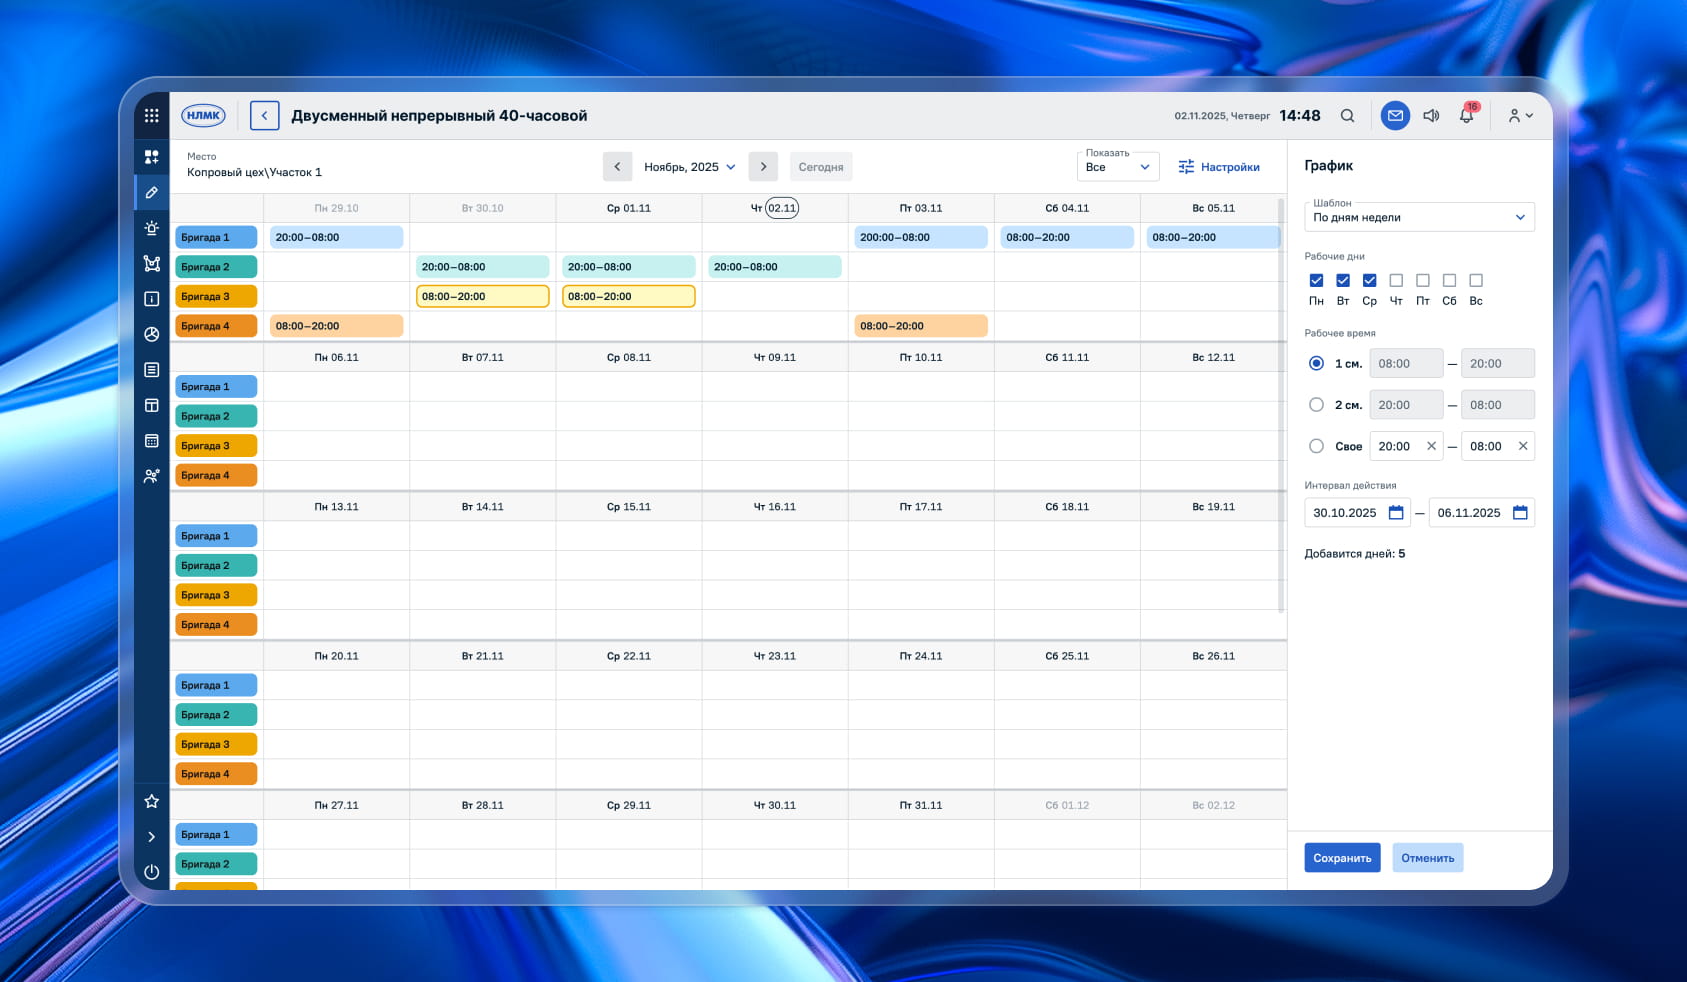Uncheck the Вт working day checkbox

[x=1343, y=281]
